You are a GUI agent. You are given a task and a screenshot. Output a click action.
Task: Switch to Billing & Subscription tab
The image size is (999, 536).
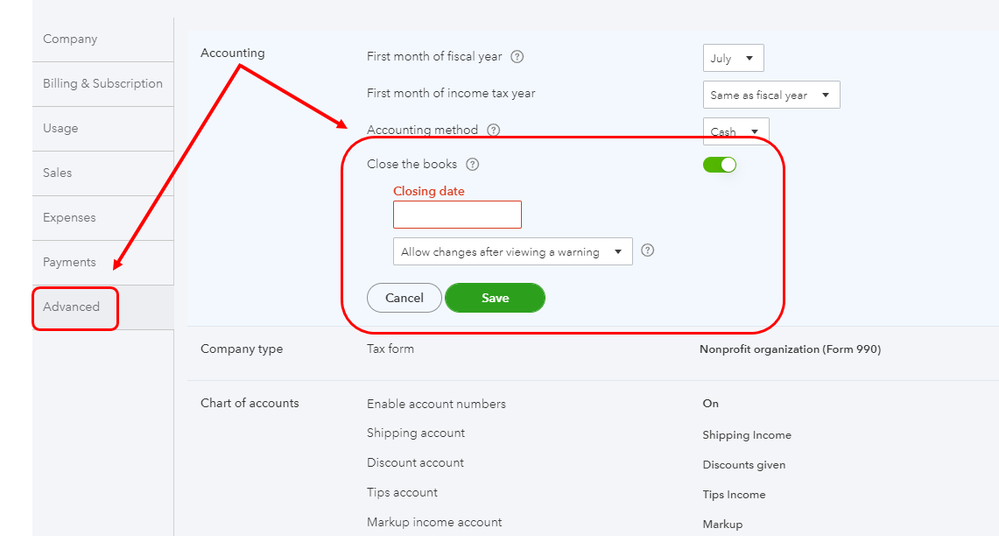pyautogui.click(x=102, y=84)
